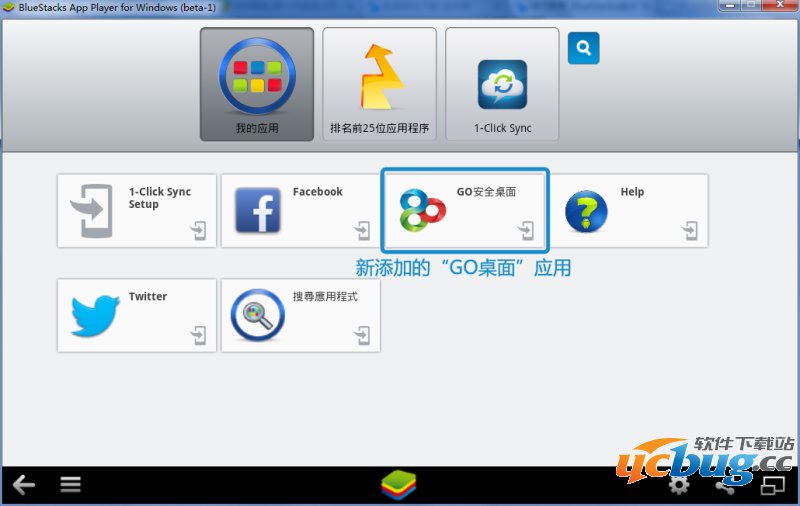Launch the 1-Click Sync Setup app icon
Viewport: 800px width, 506px height.
pyautogui.click(x=91, y=211)
